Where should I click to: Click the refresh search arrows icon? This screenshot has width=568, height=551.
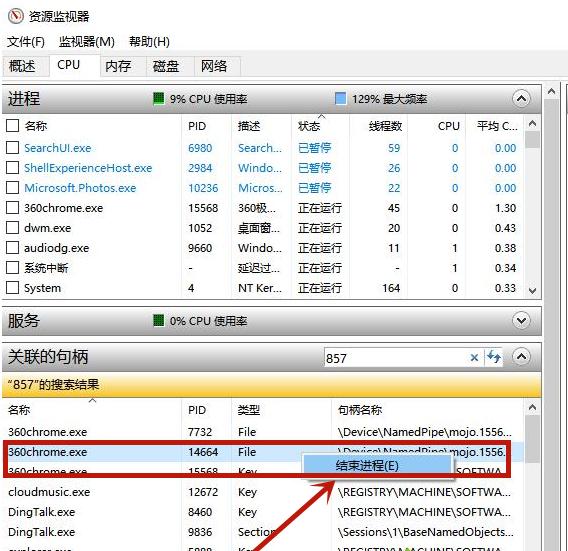[493, 357]
